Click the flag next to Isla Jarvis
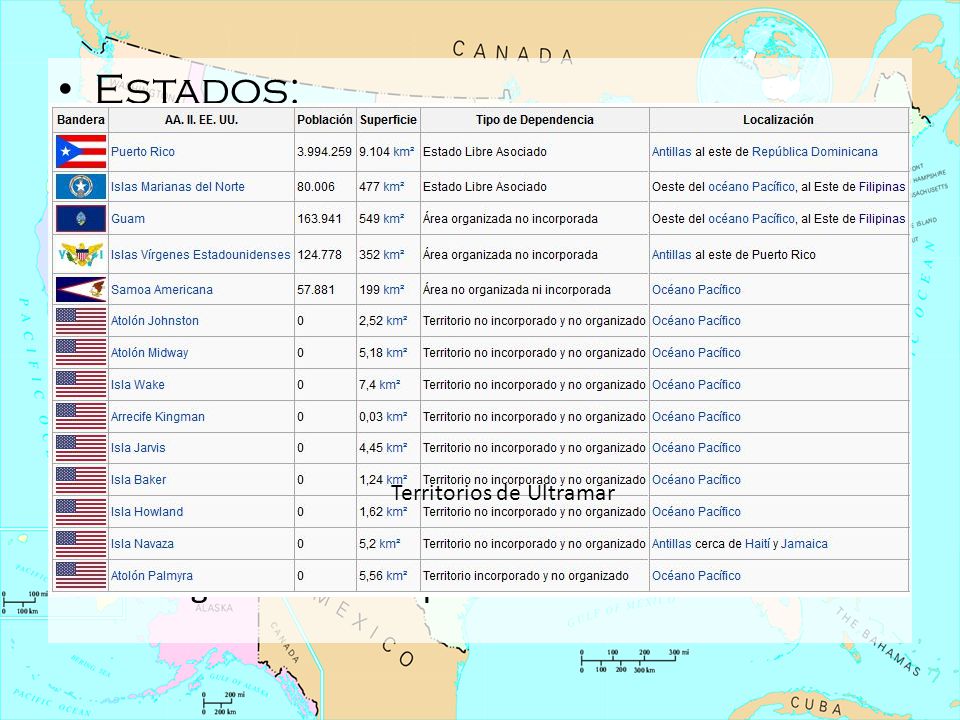 point(81,448)
